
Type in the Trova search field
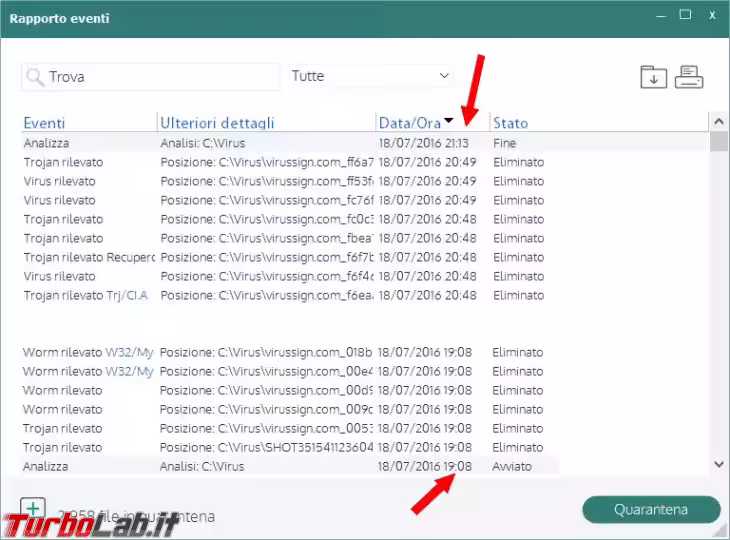[x=160, y=77]
